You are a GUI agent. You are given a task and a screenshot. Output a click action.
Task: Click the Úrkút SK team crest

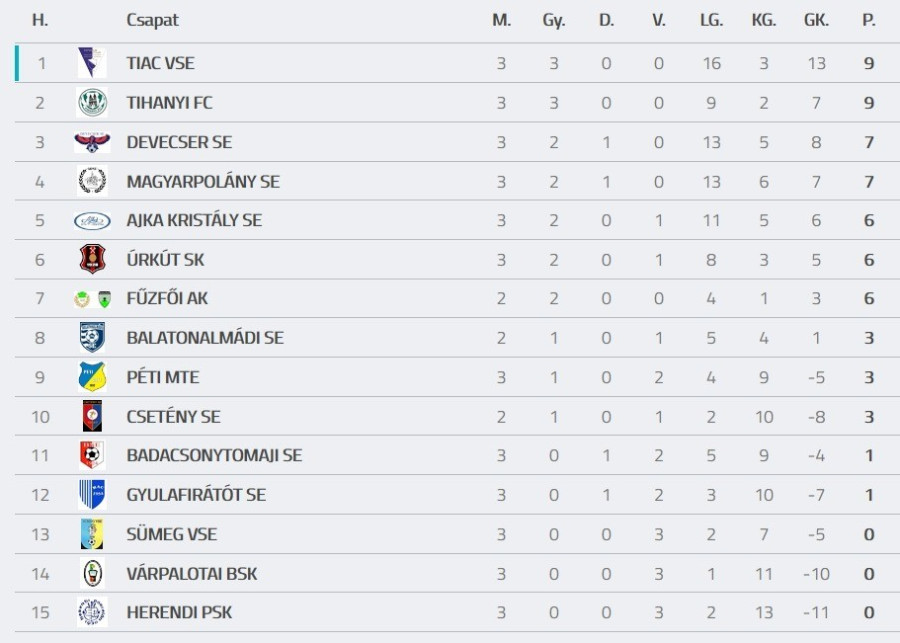[x=92, y=260]
